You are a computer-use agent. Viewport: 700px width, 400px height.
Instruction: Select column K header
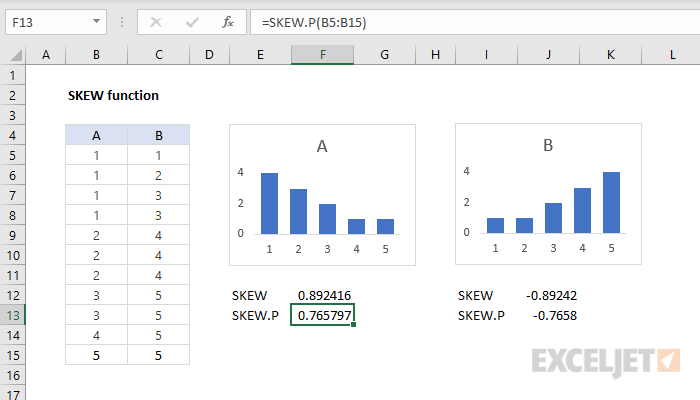point(610,55)
